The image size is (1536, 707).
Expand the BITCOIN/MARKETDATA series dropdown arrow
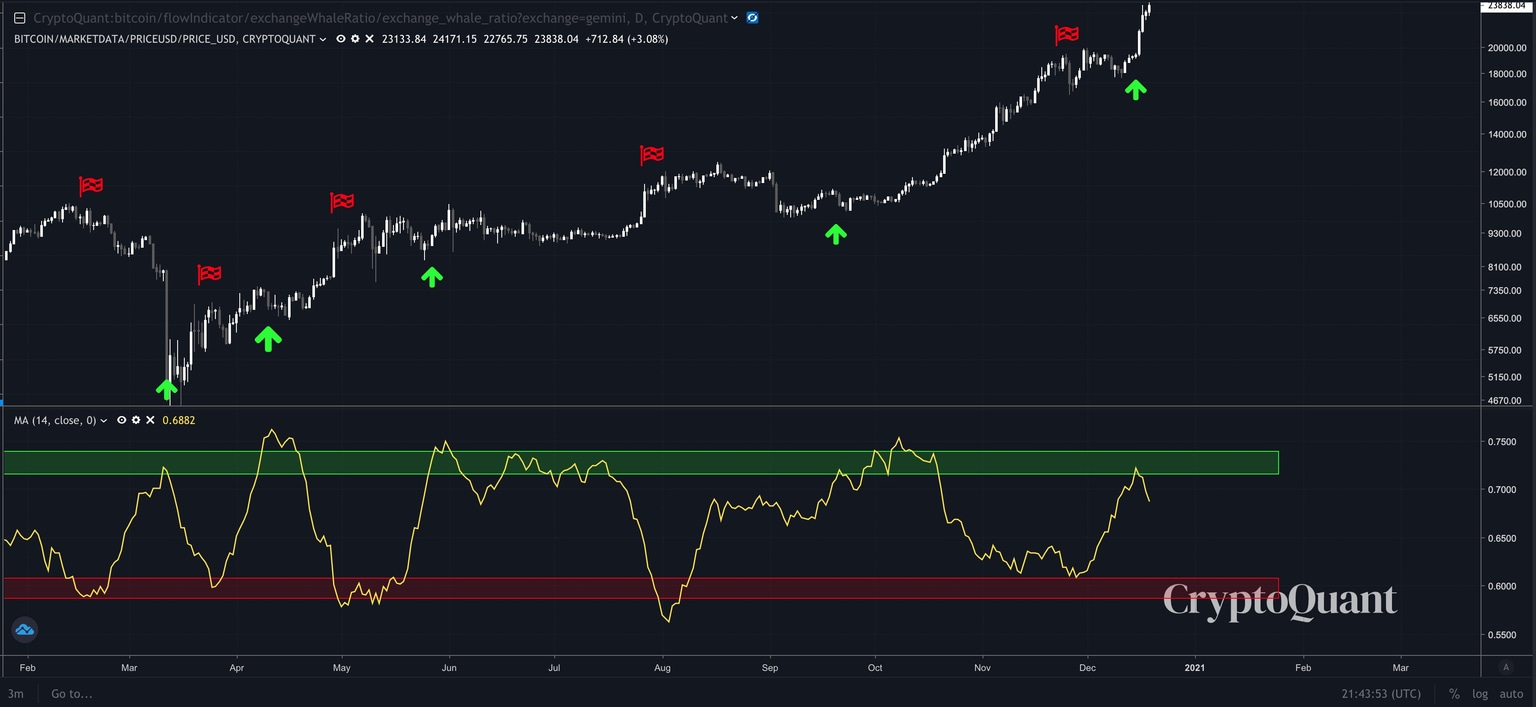(323, 39)
